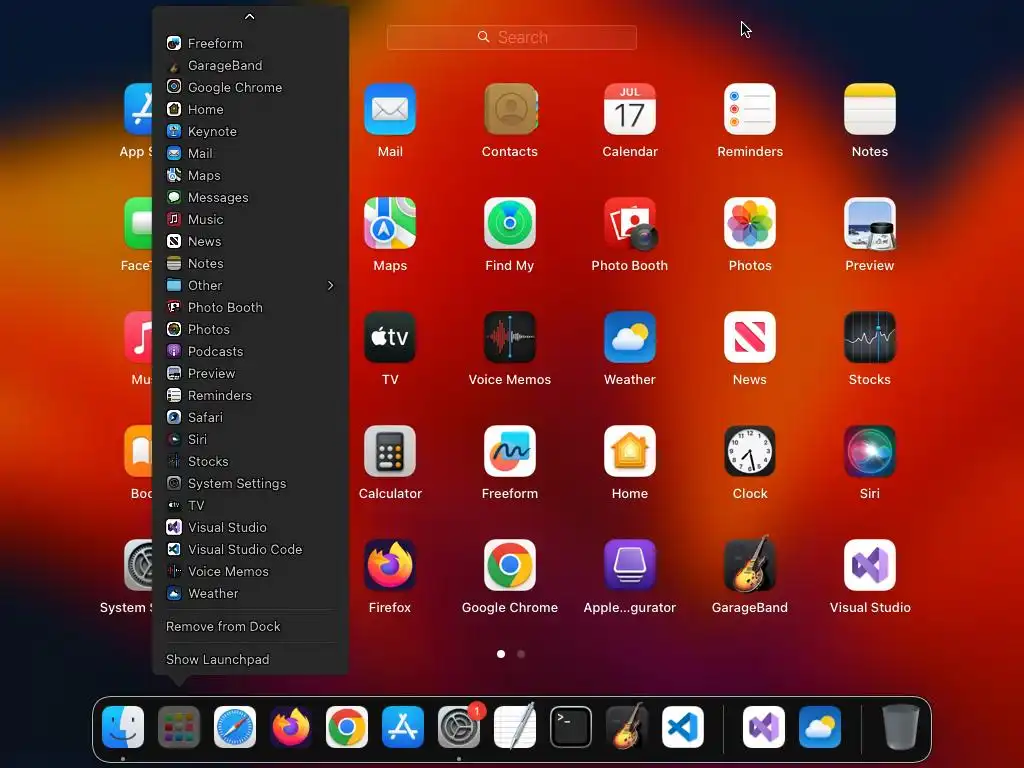Pick Voice Memos in the context menu

(250, 571)
